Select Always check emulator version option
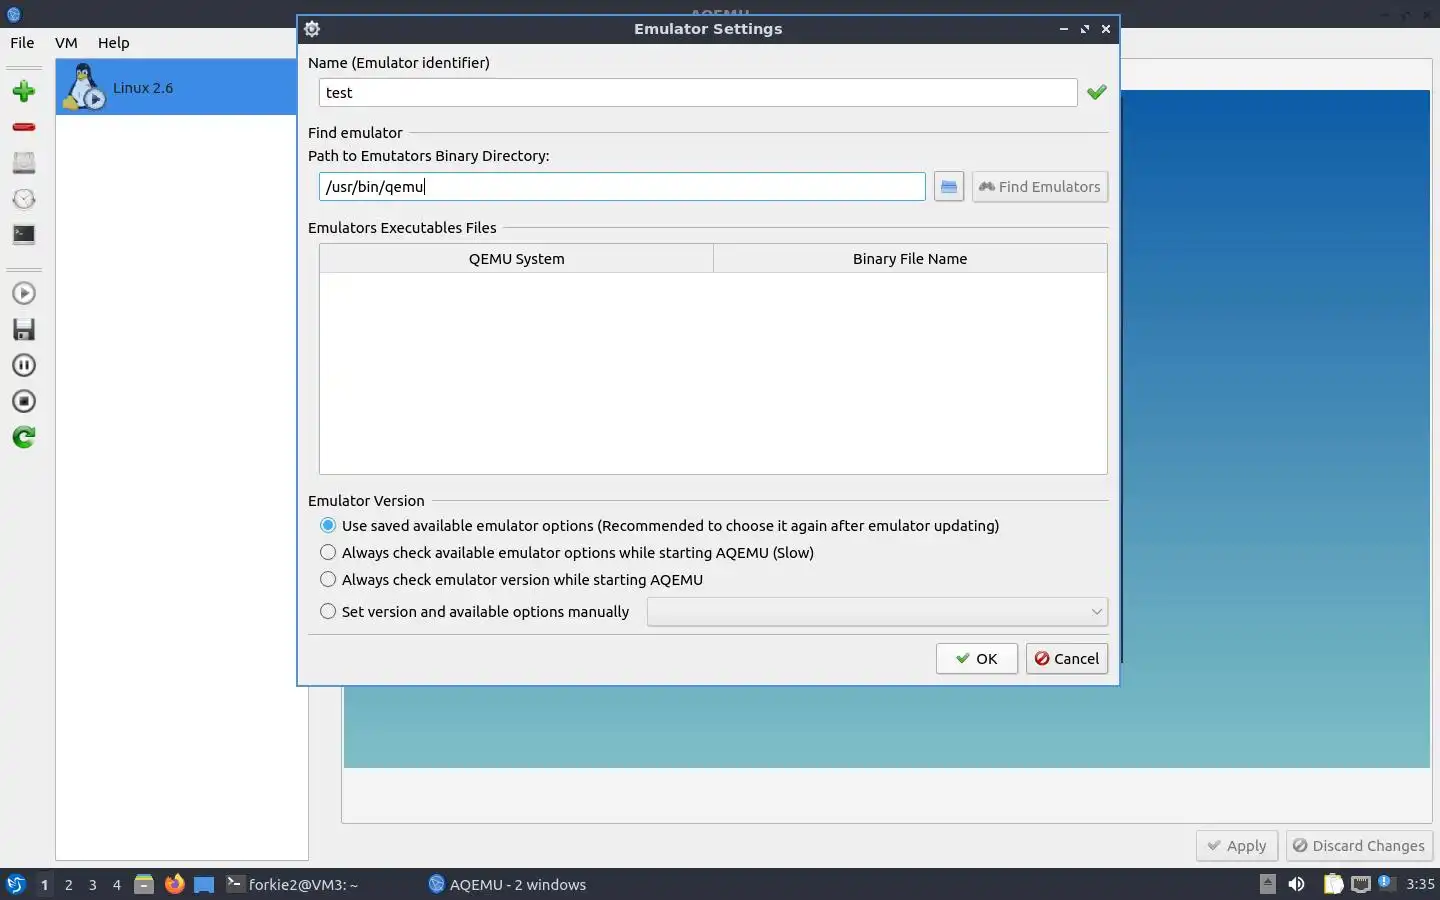 [x=512, y=580]
